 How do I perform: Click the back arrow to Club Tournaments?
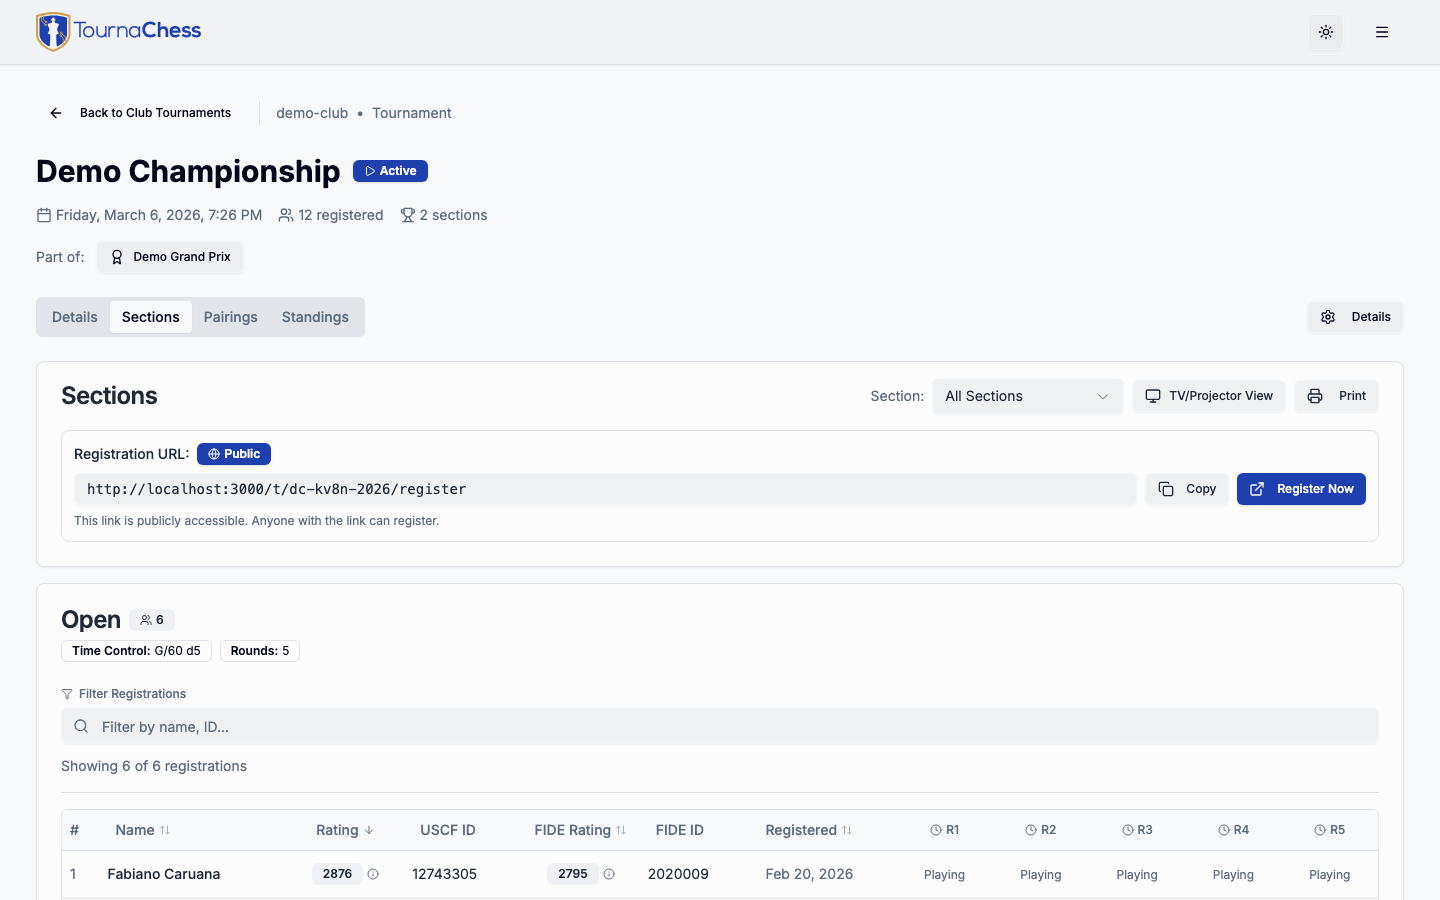coord(55,112)
